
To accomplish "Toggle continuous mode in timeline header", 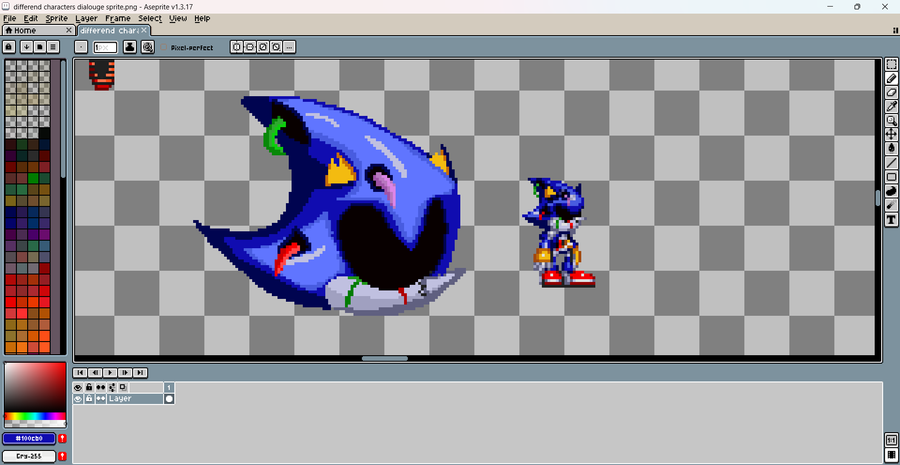I will [100, 388].
